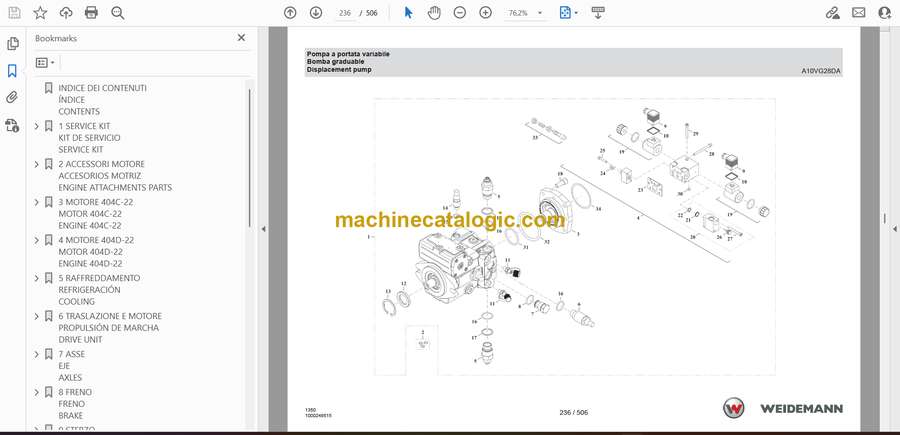Image resolution: width=900 pixels, height=435 pixels.
Task: Select the arrow selection tool
Action: tap(409, 13)
